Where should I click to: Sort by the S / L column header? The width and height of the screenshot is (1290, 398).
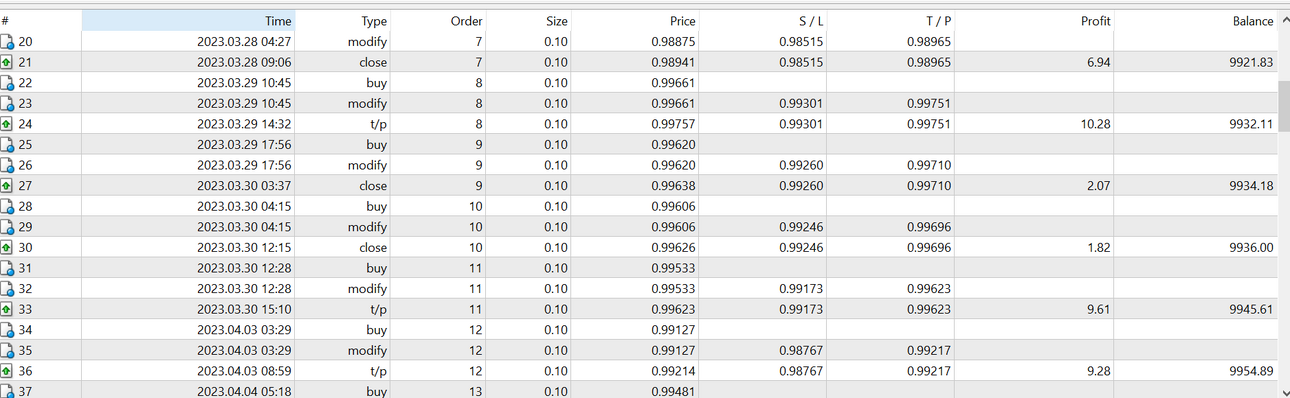[x=764, y=21]
